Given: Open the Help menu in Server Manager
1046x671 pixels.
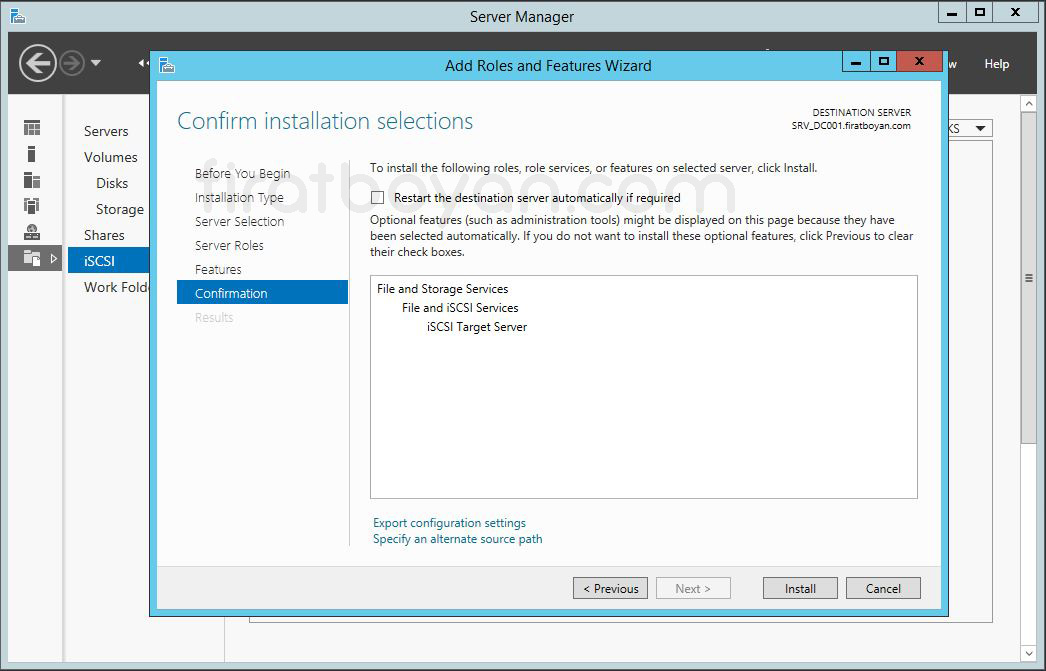Looking at the screenshot, I should (997, 64).
